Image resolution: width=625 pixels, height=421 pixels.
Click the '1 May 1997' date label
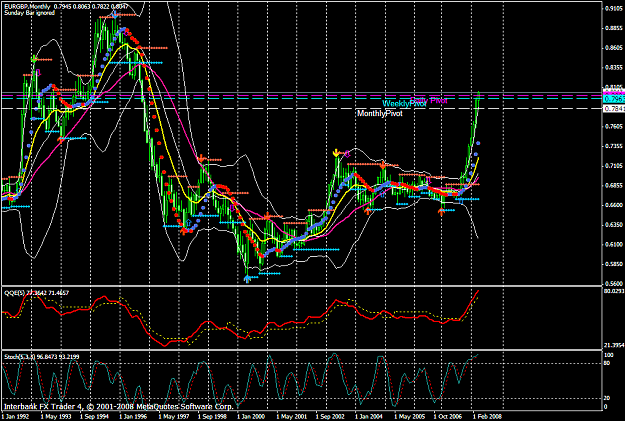(x=173, y=417)
